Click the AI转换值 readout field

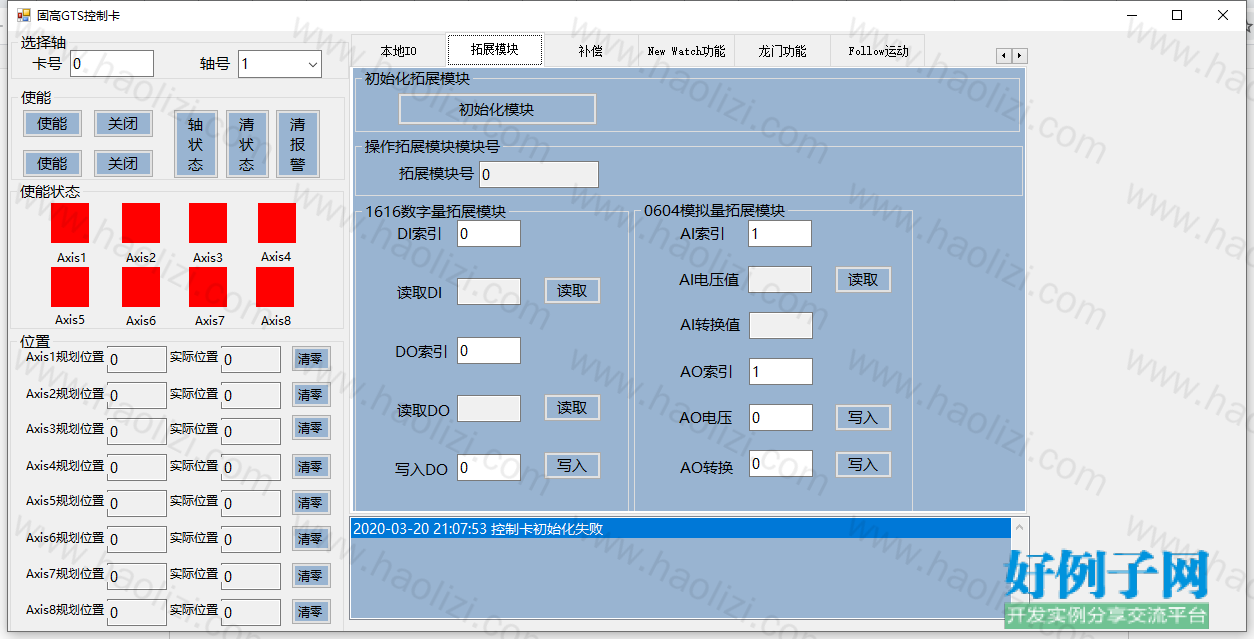[x=781, y=325]
